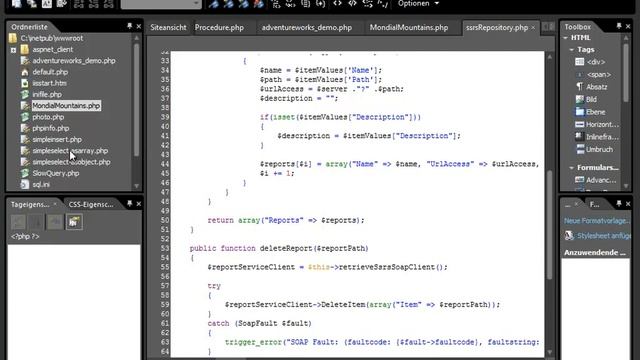640x360 pixels.
Task: Switch to the Siteansicht tab
Action: tap(168, 27)
